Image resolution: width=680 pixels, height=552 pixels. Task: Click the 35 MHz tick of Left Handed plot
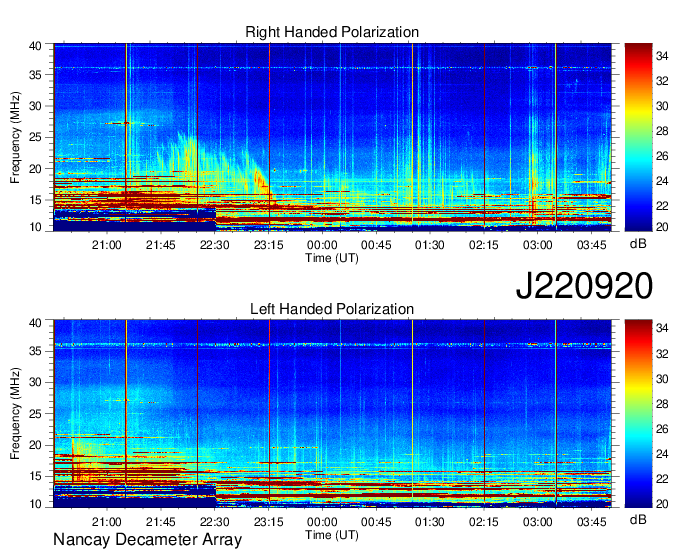pyautogui.click(x=35, y=351)
